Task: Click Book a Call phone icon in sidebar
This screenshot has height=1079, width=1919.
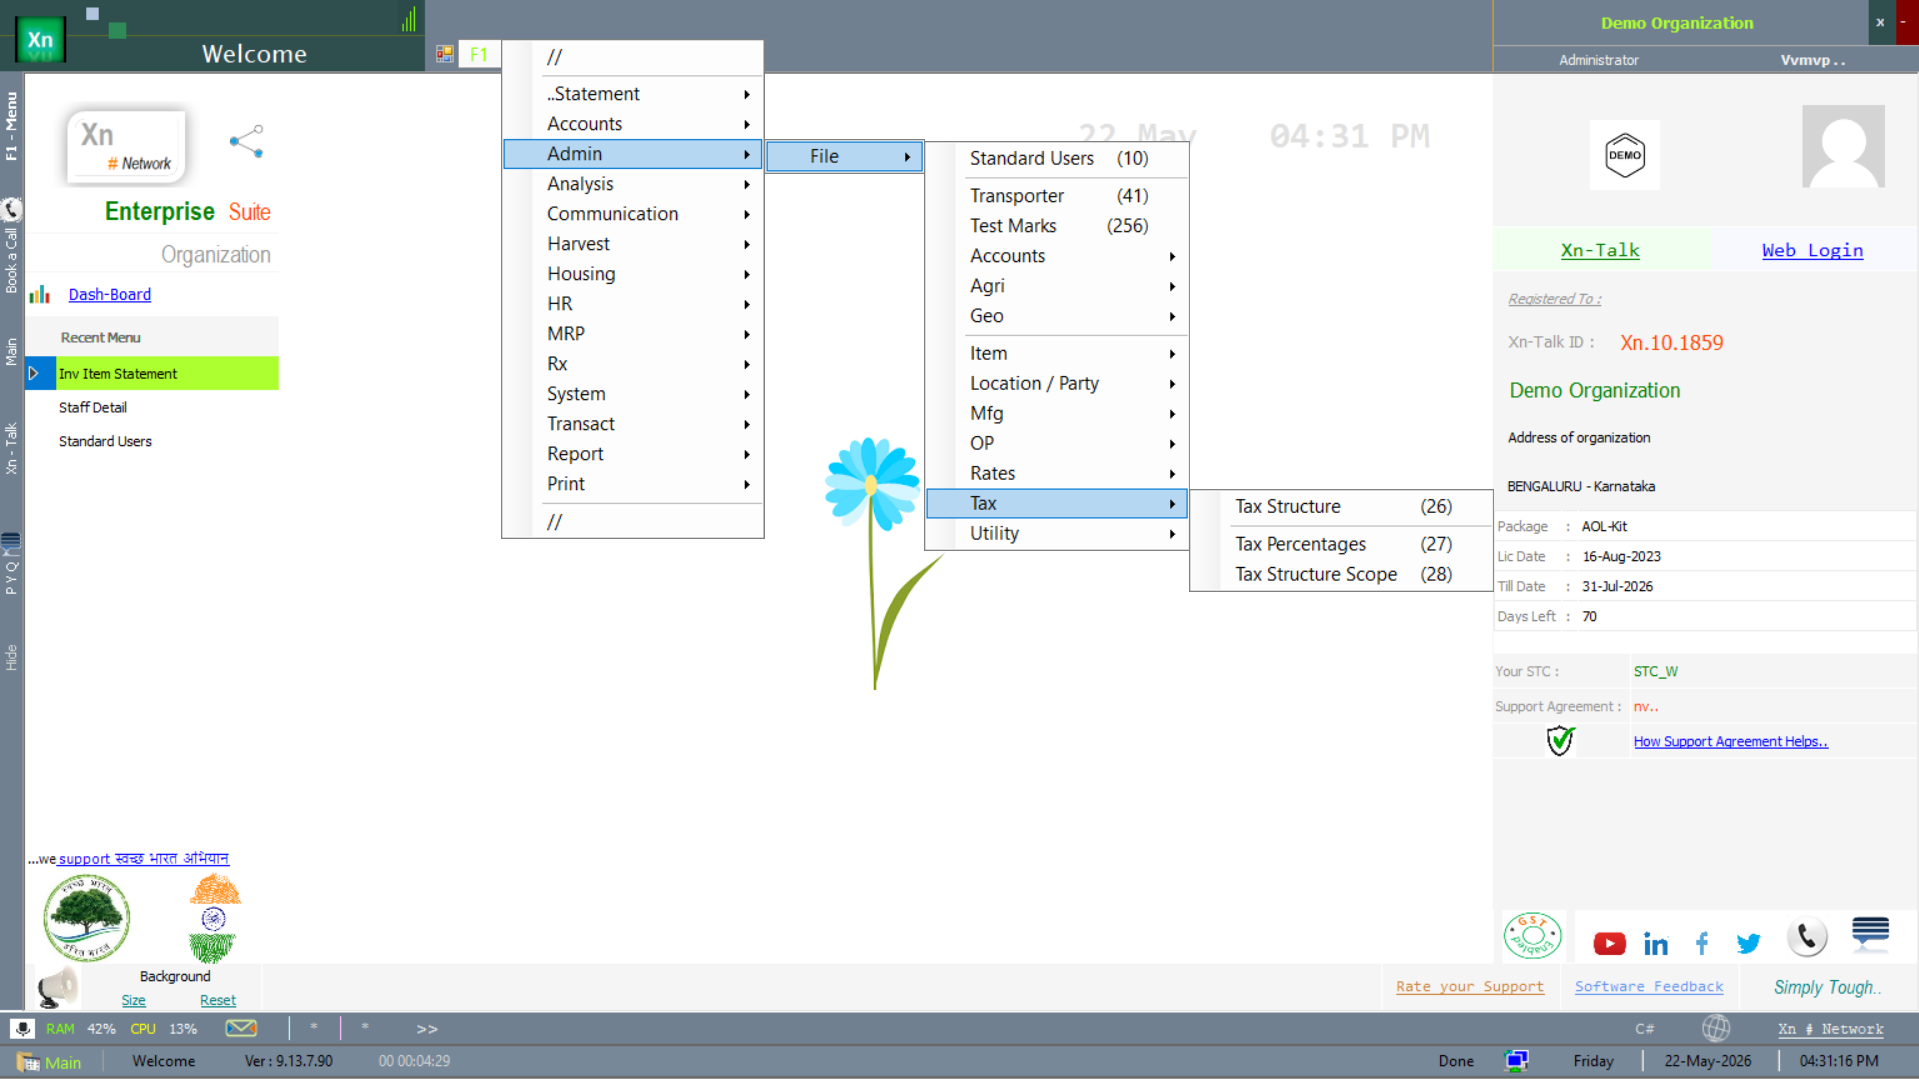Action: [12, 209]
